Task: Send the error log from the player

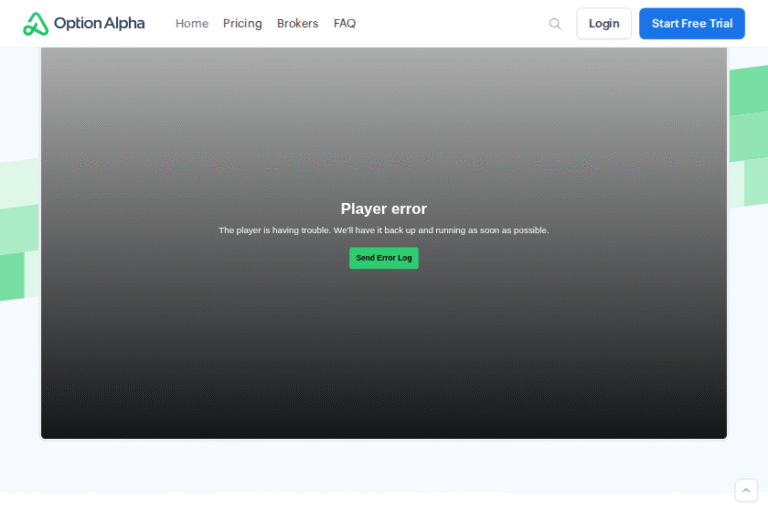Action: 383,258
